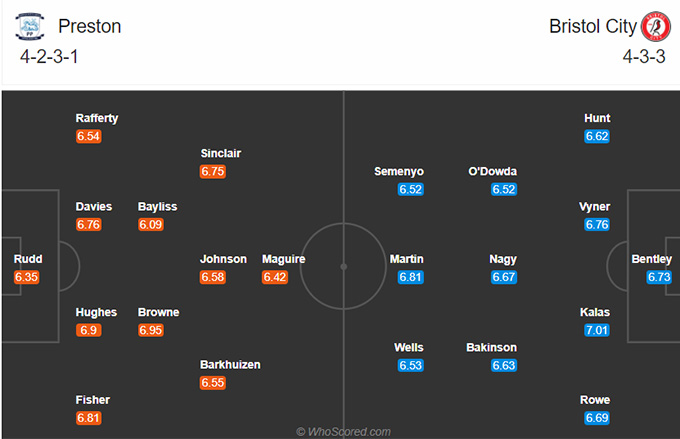Select Bayliss's 6.09 rating badge
Viewport: 680px width, 439px height.
click(x=150, y=225)
